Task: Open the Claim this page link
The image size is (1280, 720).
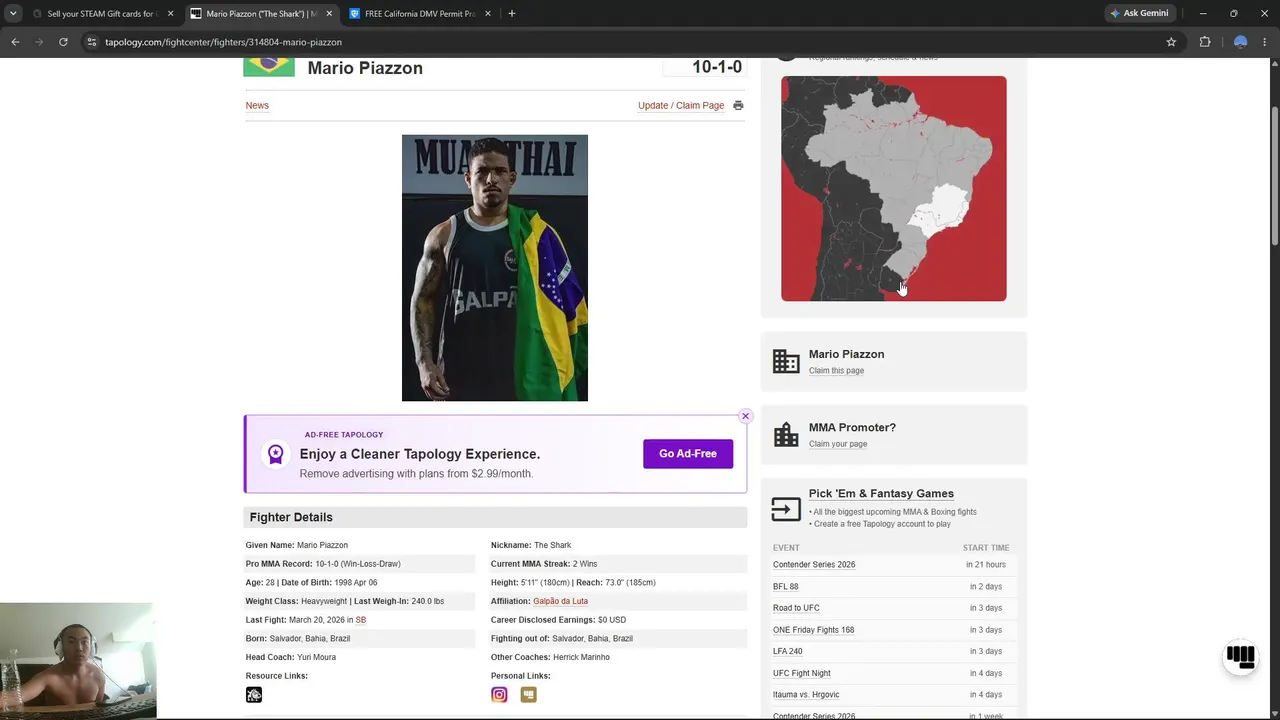Action: pos(836,371)
